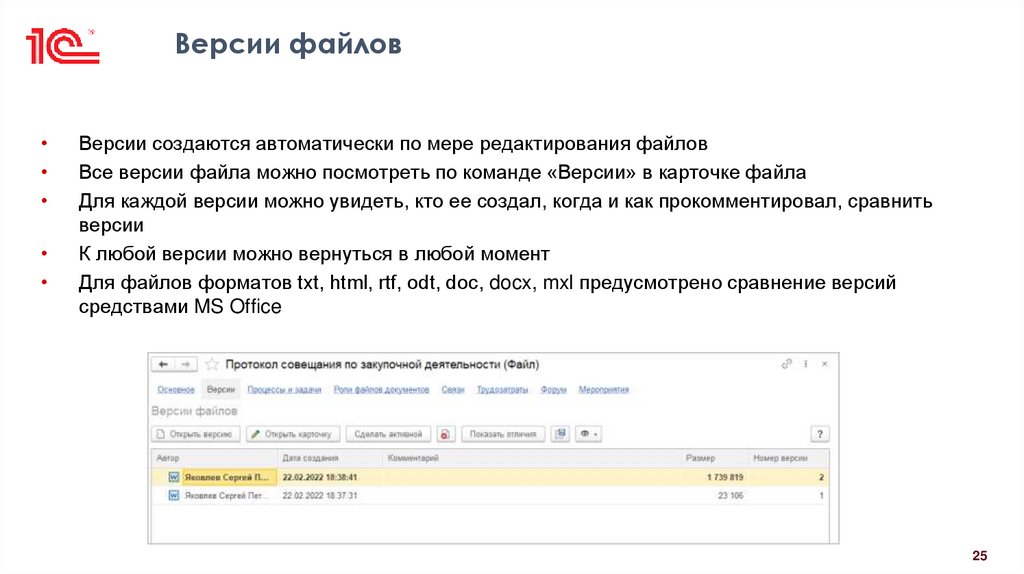
Task: Click the 1C logo
Action: click(x=63, y=46)
